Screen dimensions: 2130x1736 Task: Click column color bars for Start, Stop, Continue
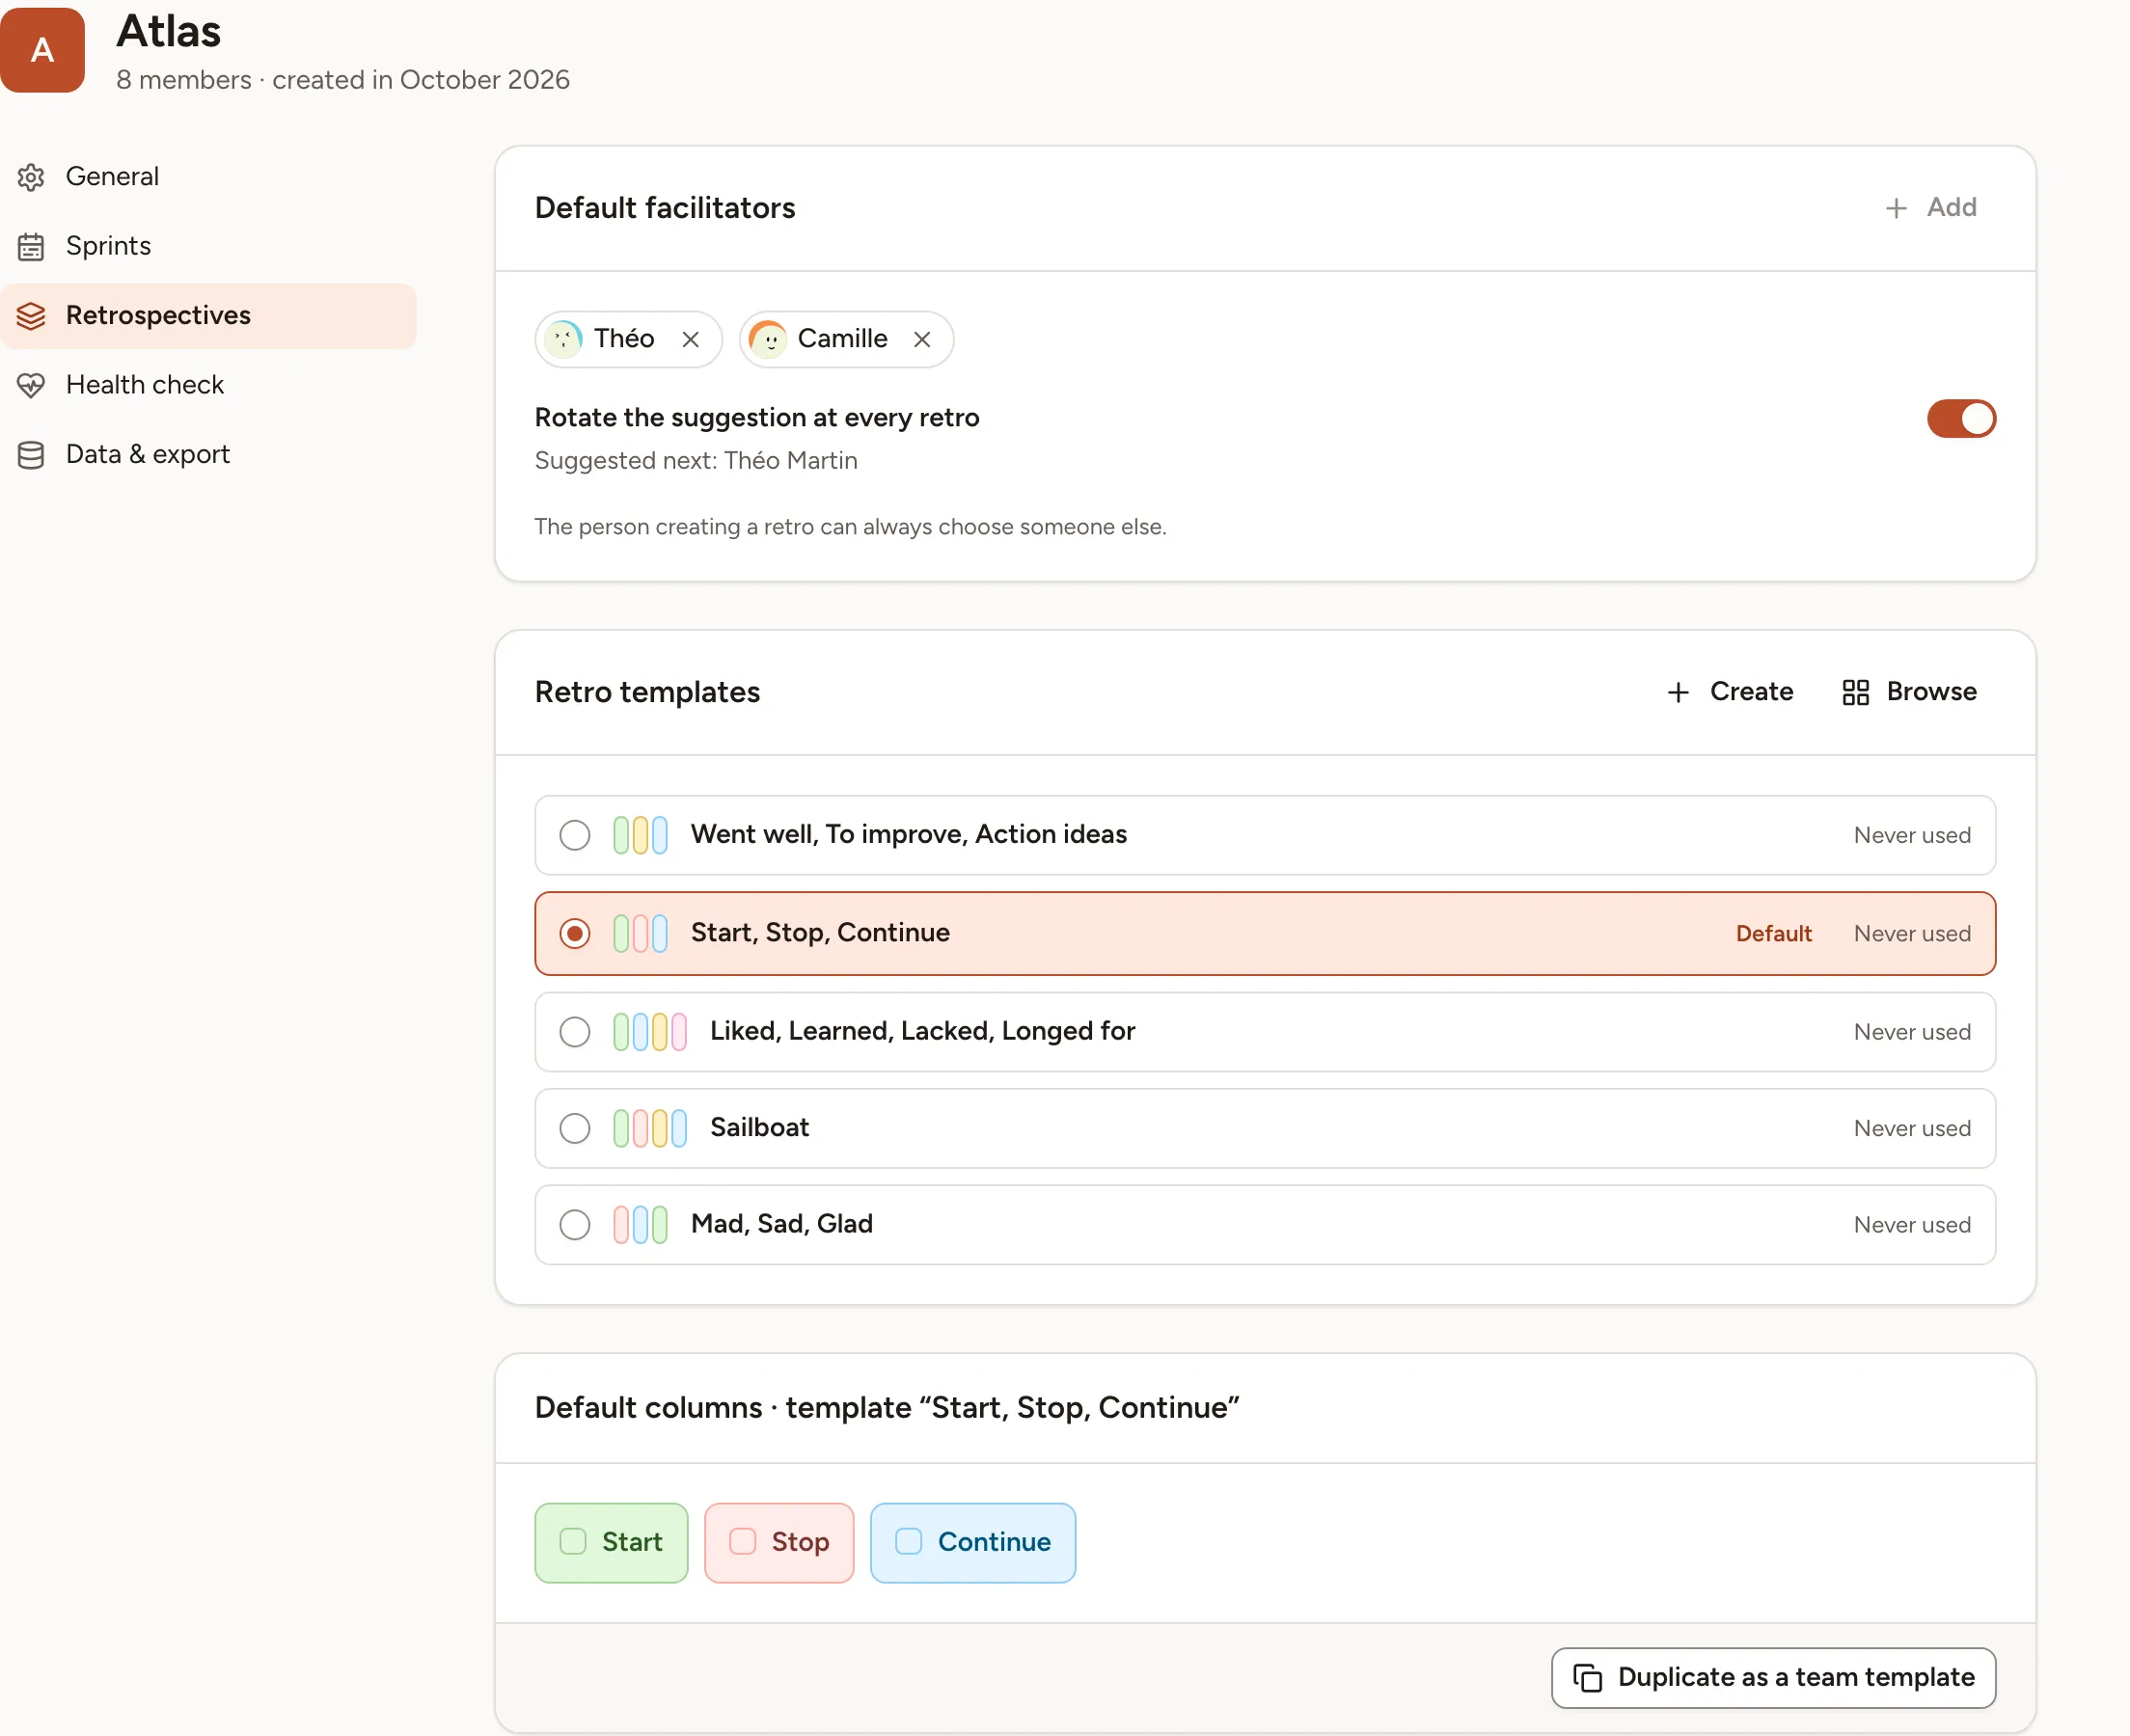click(640, 933)
